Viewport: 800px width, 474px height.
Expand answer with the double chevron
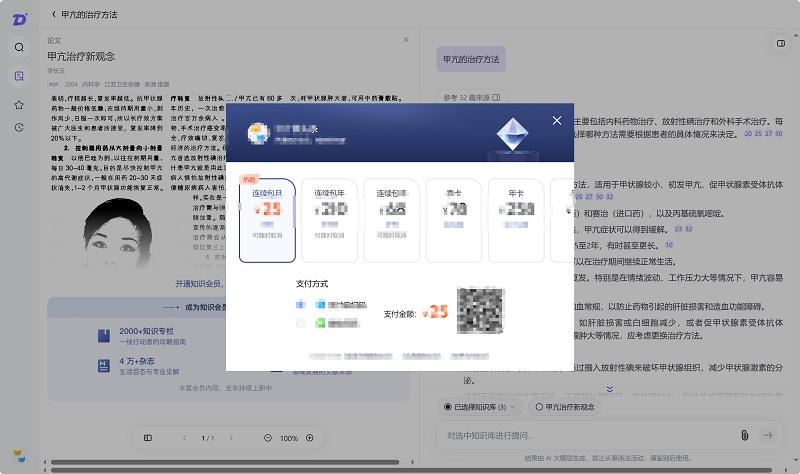610,389
